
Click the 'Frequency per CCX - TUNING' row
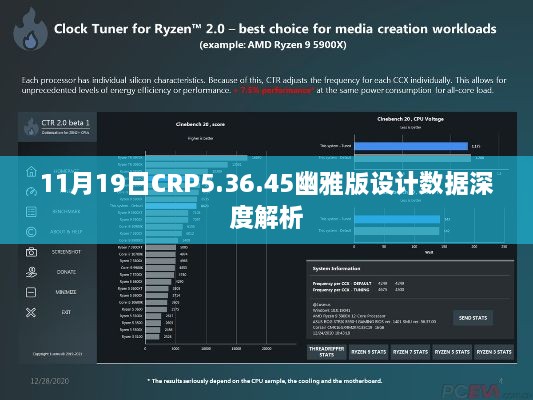[x=358, y=290]
